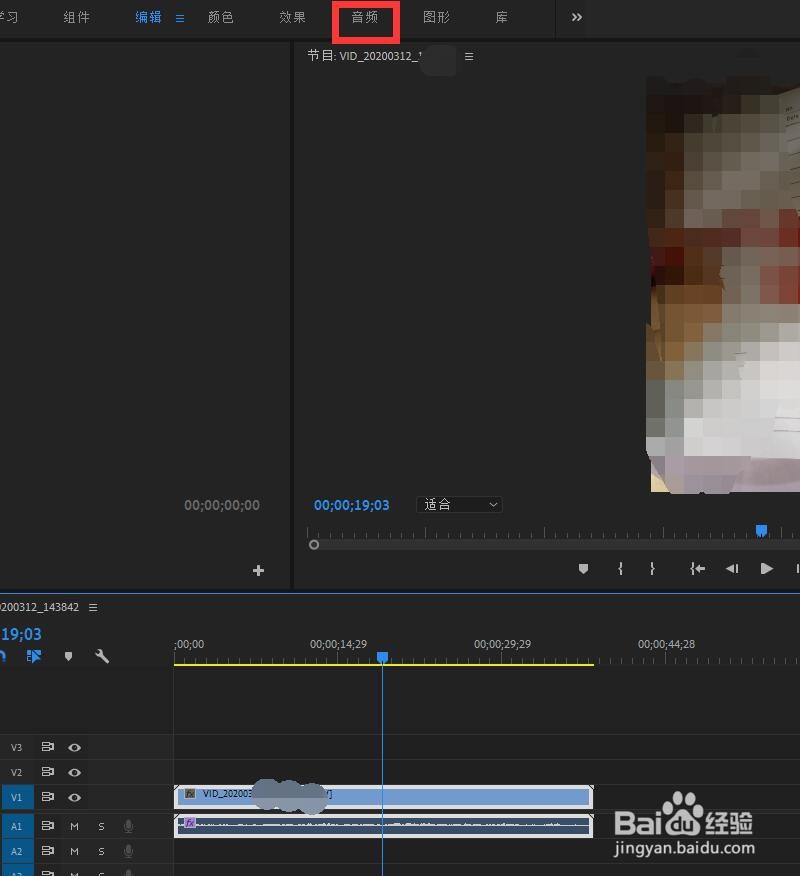Target the V3 track label
This screenshot has width=800, height=876.
click(x=16, y=748)
